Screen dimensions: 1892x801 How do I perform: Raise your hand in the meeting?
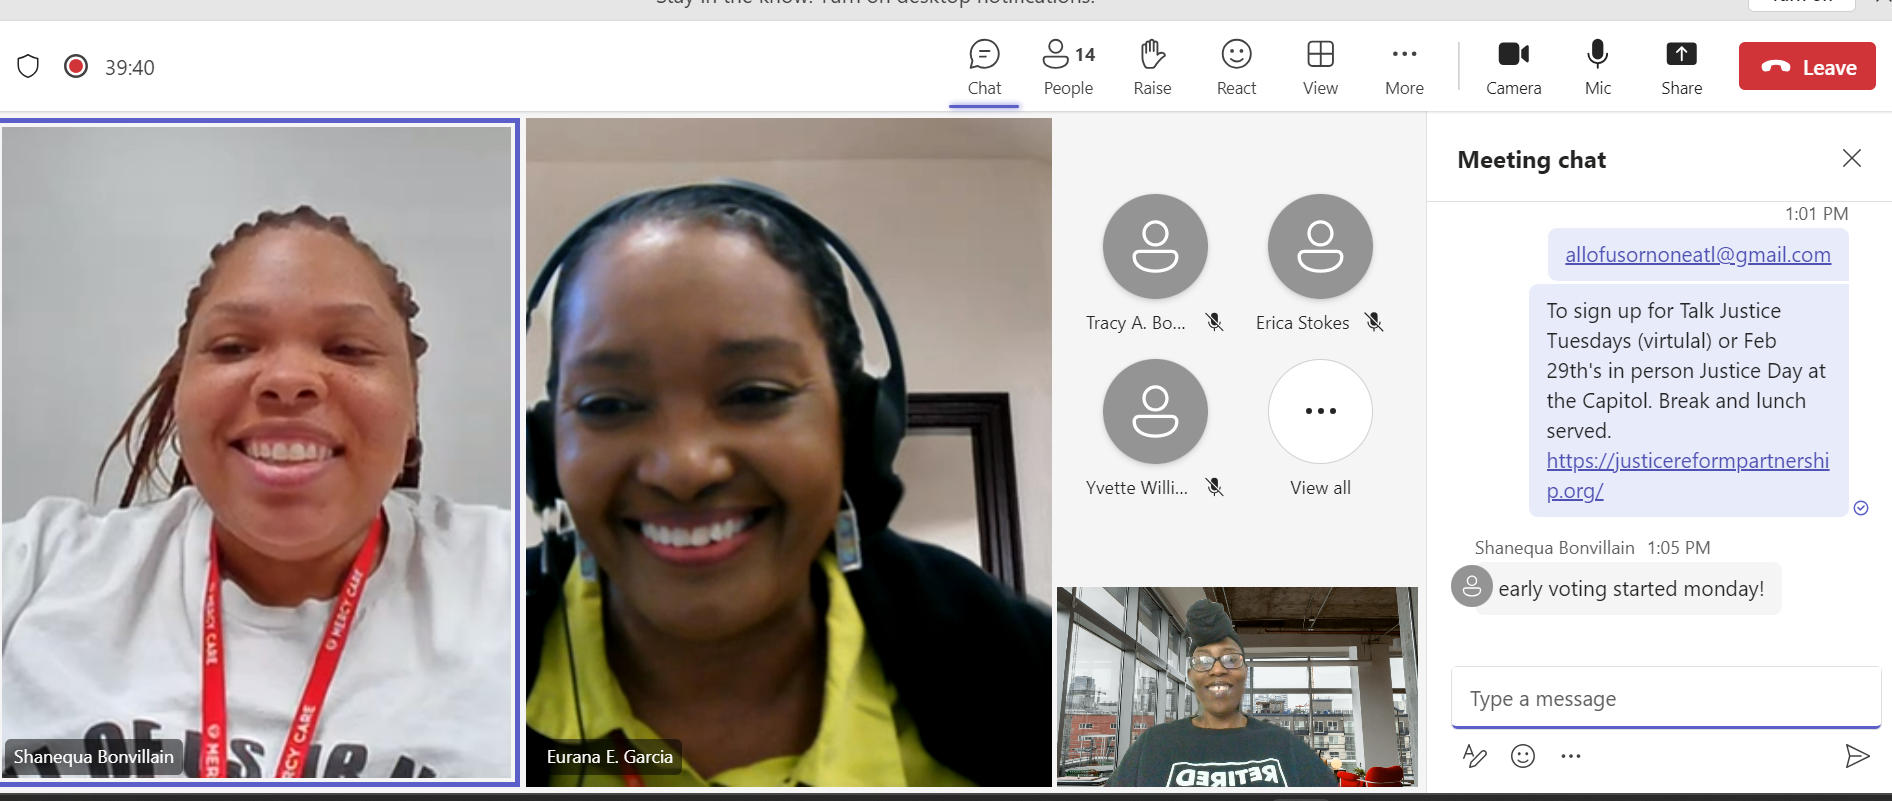click(1152, 67)
